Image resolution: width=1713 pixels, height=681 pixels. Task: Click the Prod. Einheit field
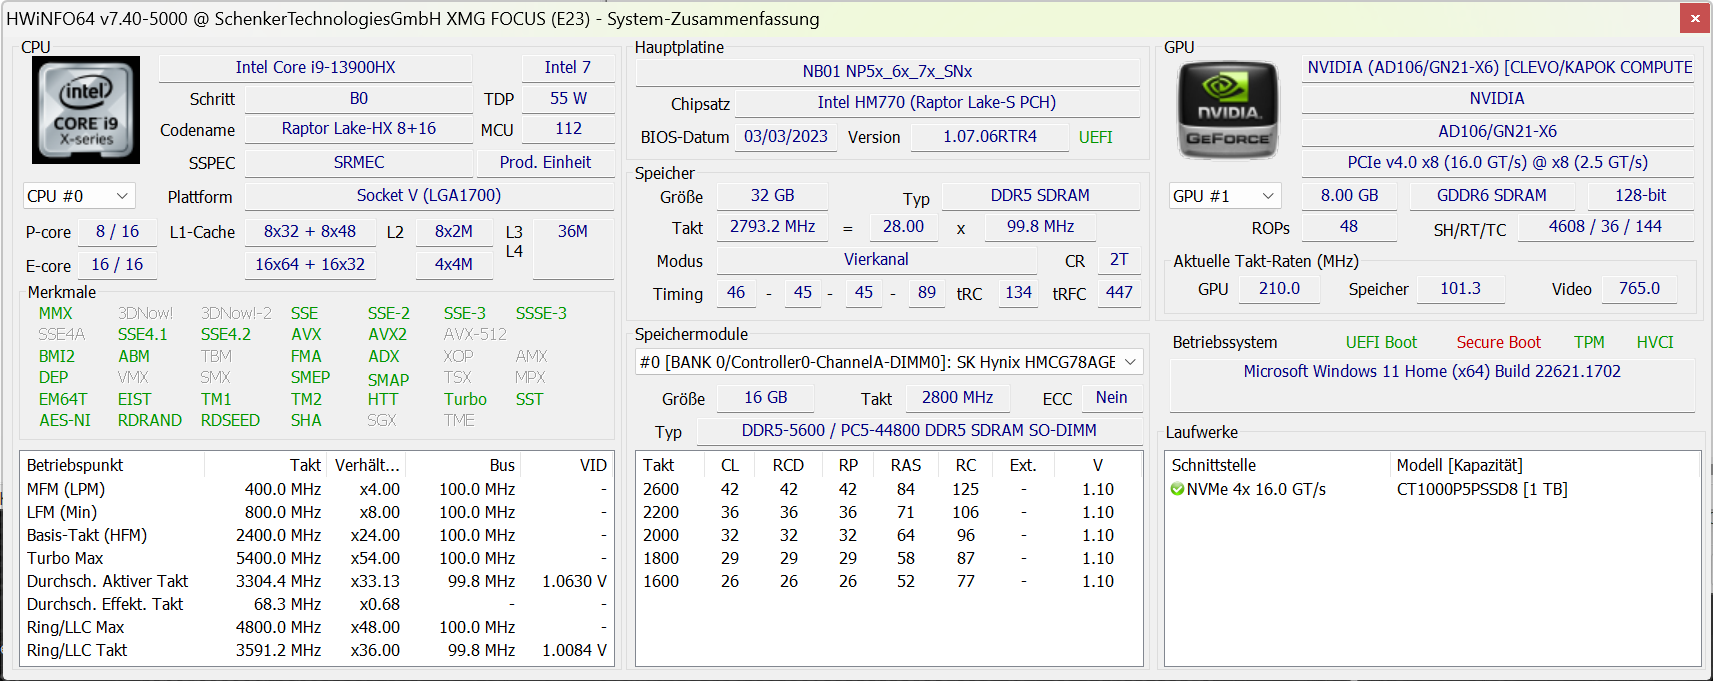click(545, 162)
